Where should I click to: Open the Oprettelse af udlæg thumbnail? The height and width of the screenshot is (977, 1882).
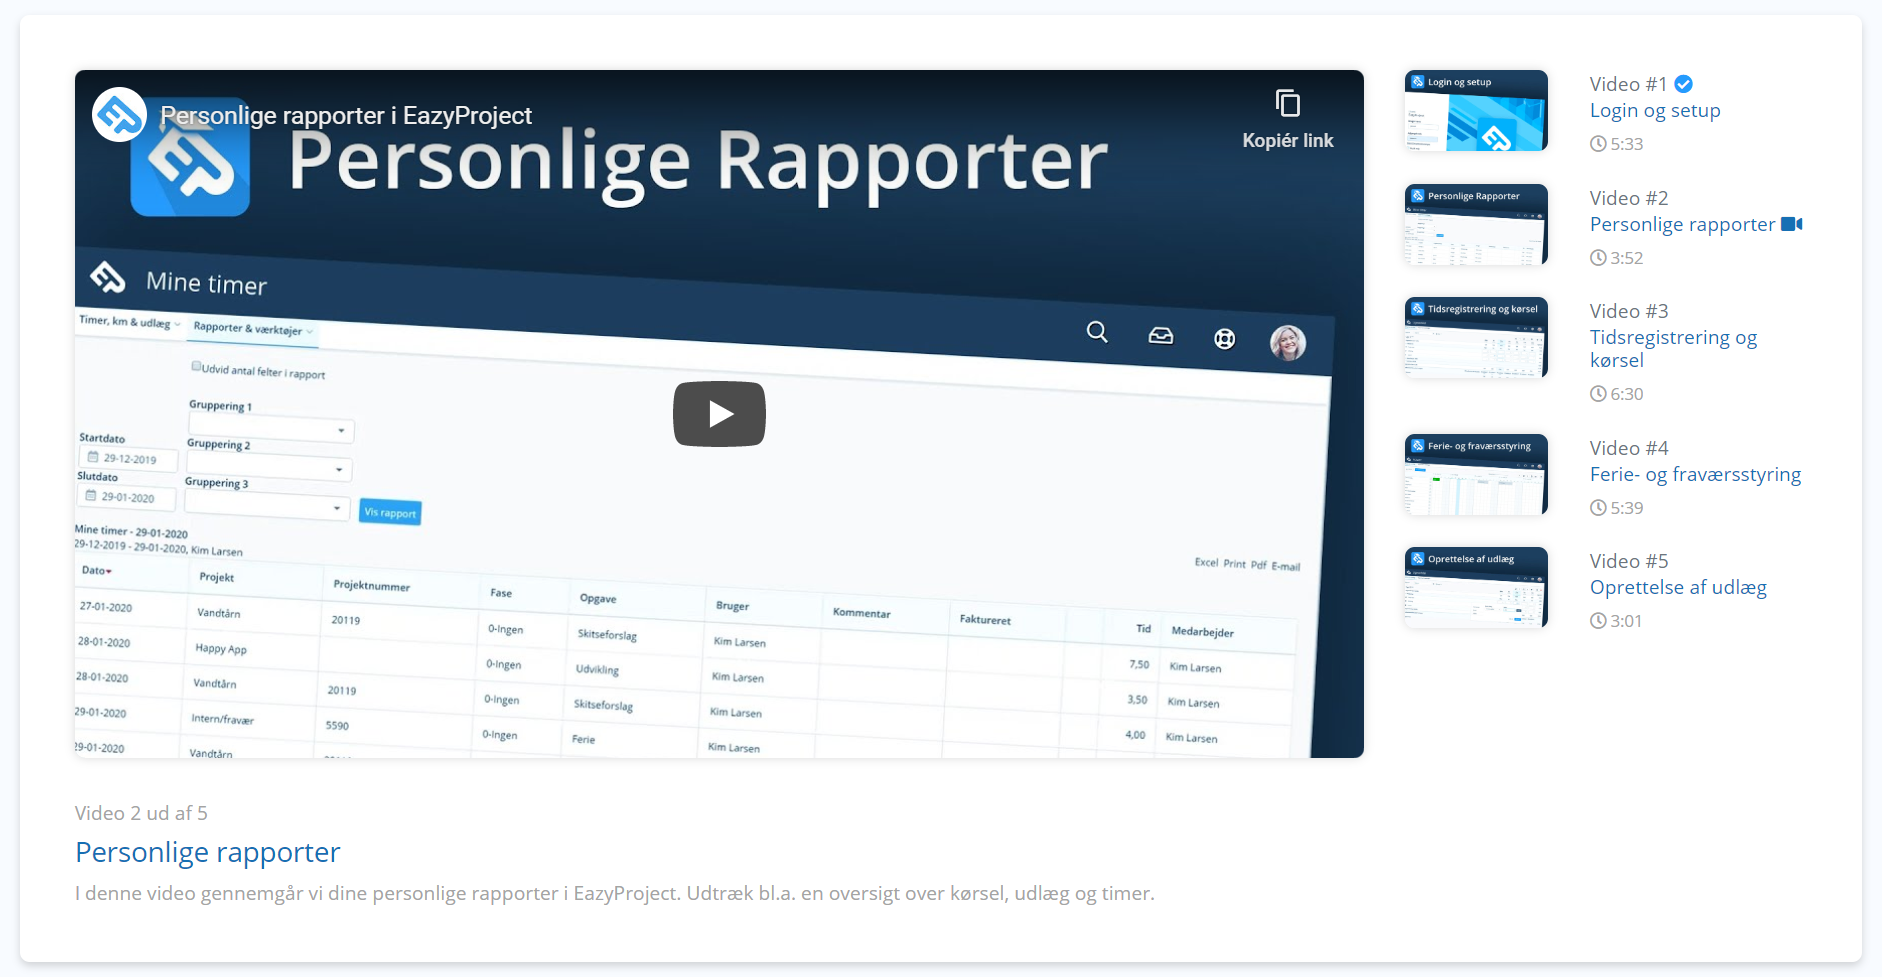(1476, 588)
